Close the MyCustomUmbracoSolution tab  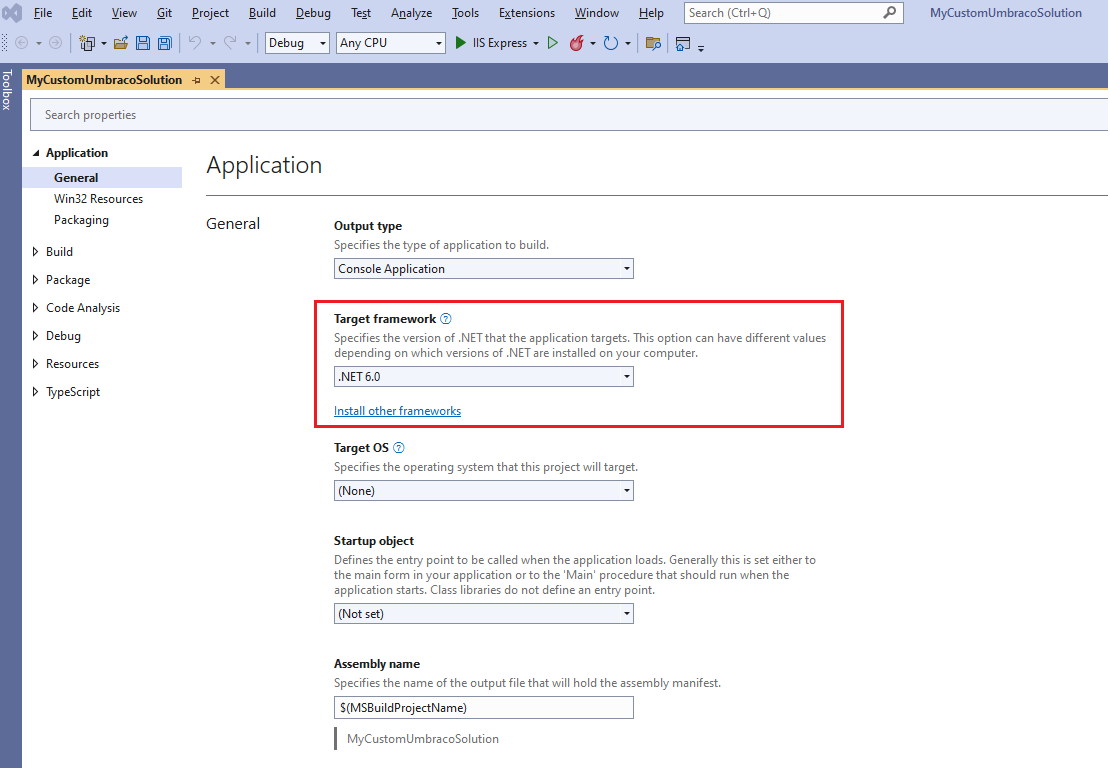pos(214,80)
